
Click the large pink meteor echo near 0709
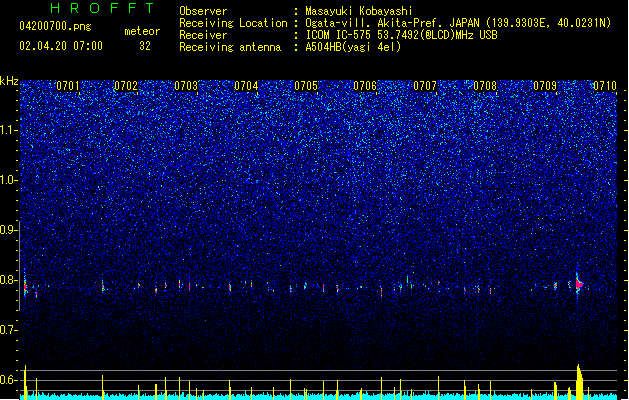579,284
